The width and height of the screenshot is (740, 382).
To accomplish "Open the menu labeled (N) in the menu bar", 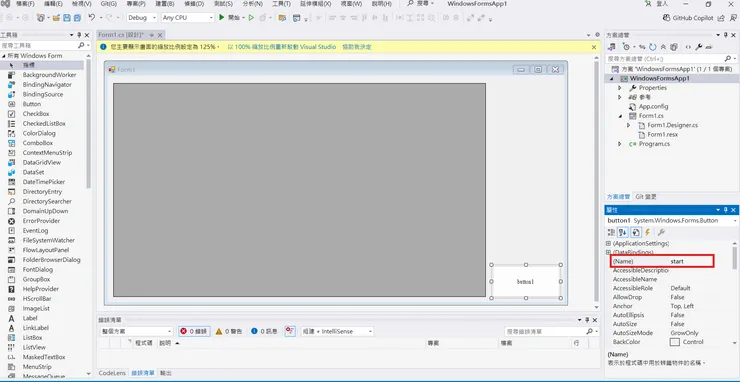I will pyautogui.click(x=253, y=4).
